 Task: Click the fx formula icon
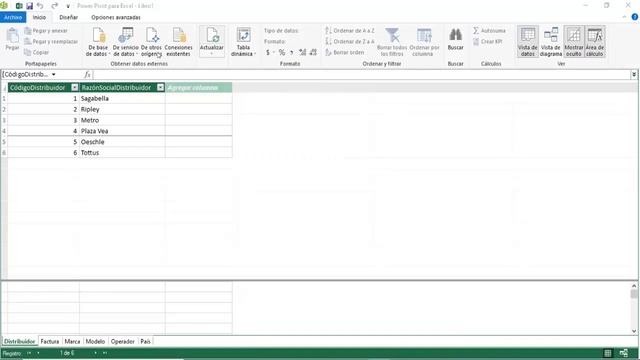coord(87,75)
